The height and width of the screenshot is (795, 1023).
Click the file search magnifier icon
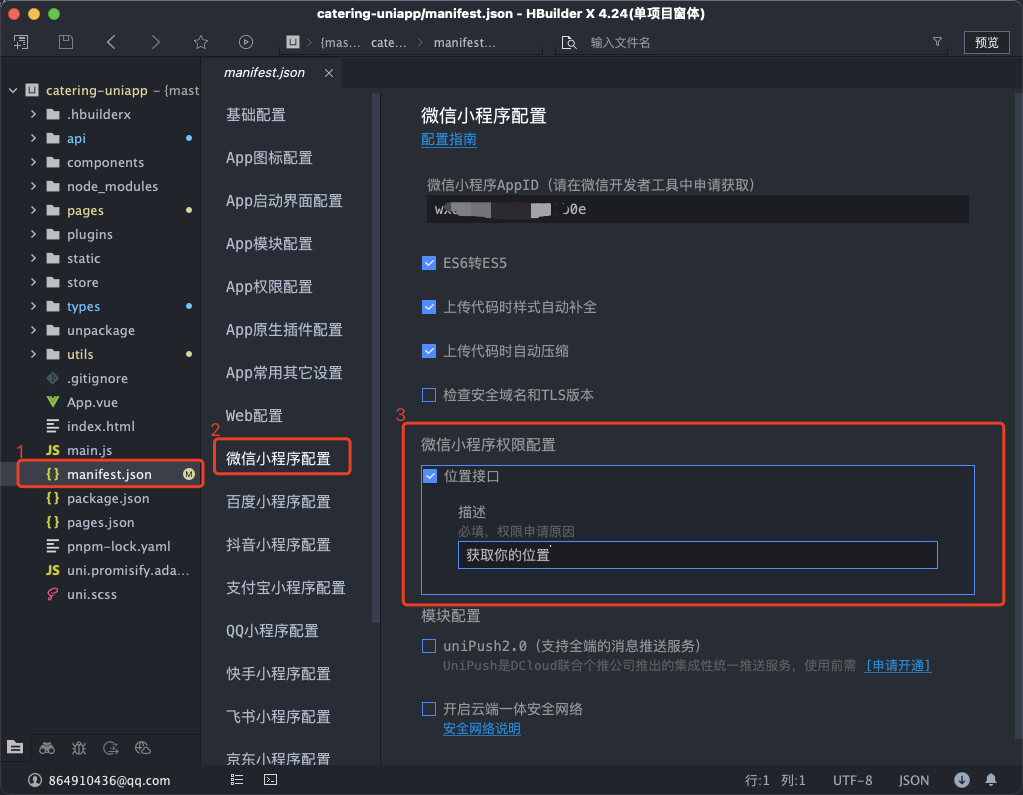(x=569, y=43)
